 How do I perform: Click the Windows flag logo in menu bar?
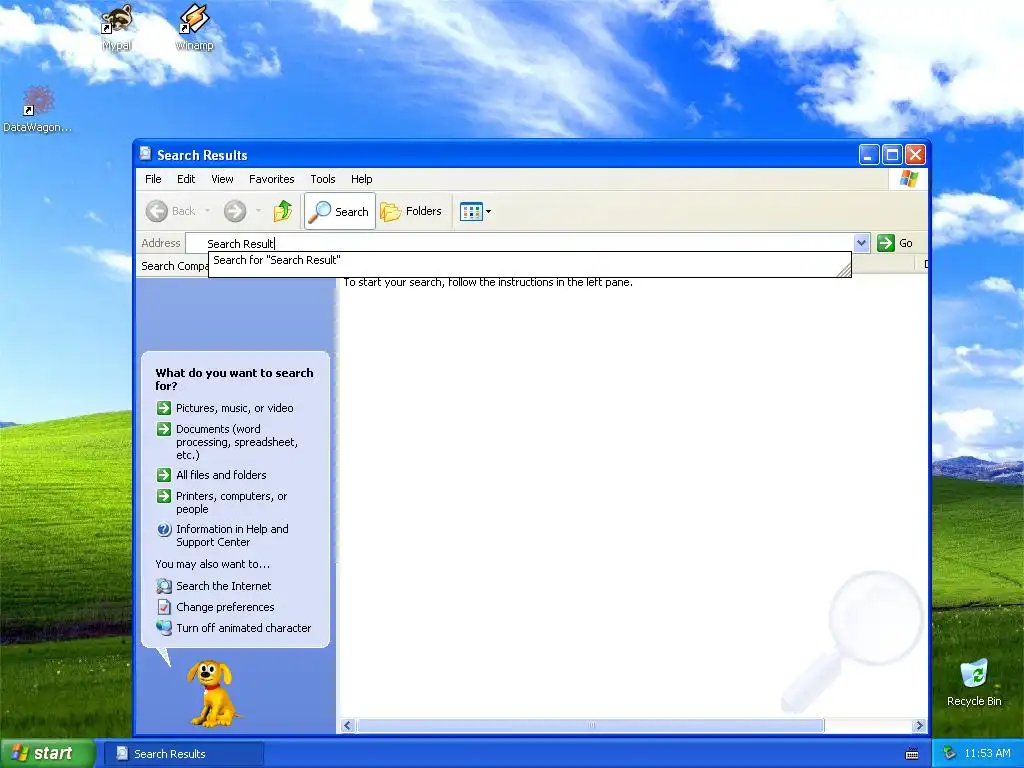tap(908, 179)
